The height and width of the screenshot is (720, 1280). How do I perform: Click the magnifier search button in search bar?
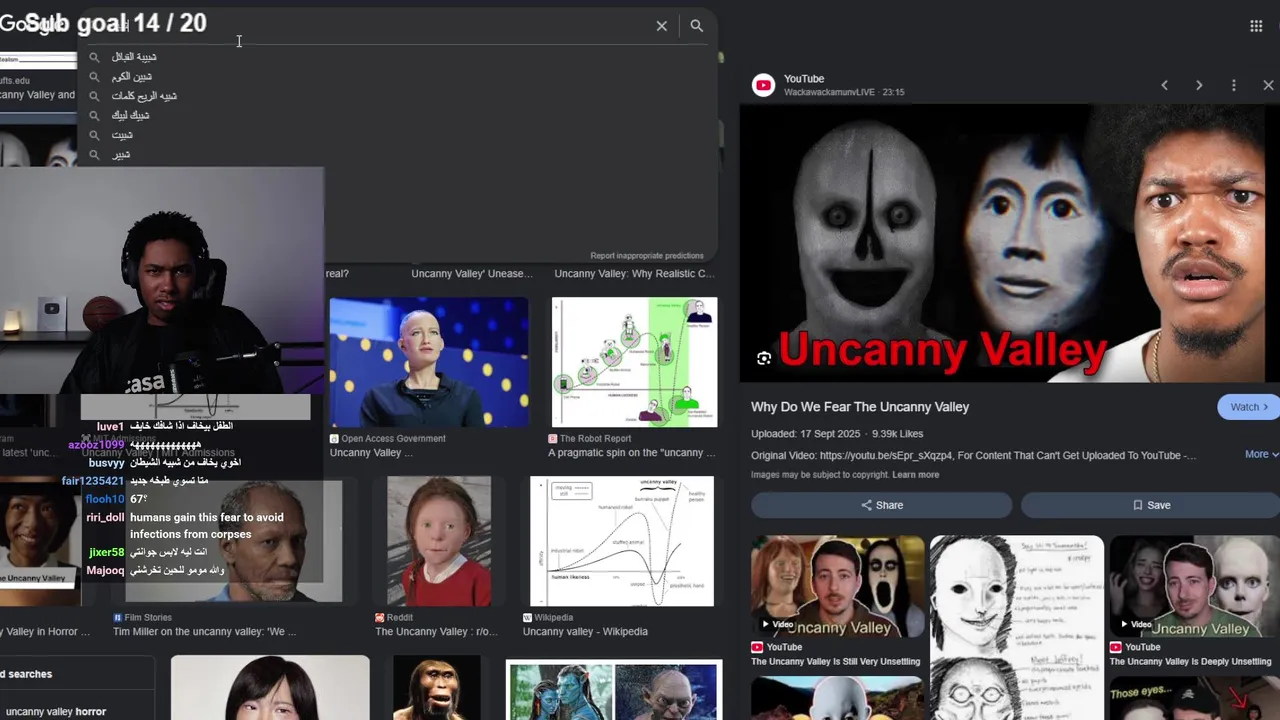pyautogui.click(x=697, y=26)
